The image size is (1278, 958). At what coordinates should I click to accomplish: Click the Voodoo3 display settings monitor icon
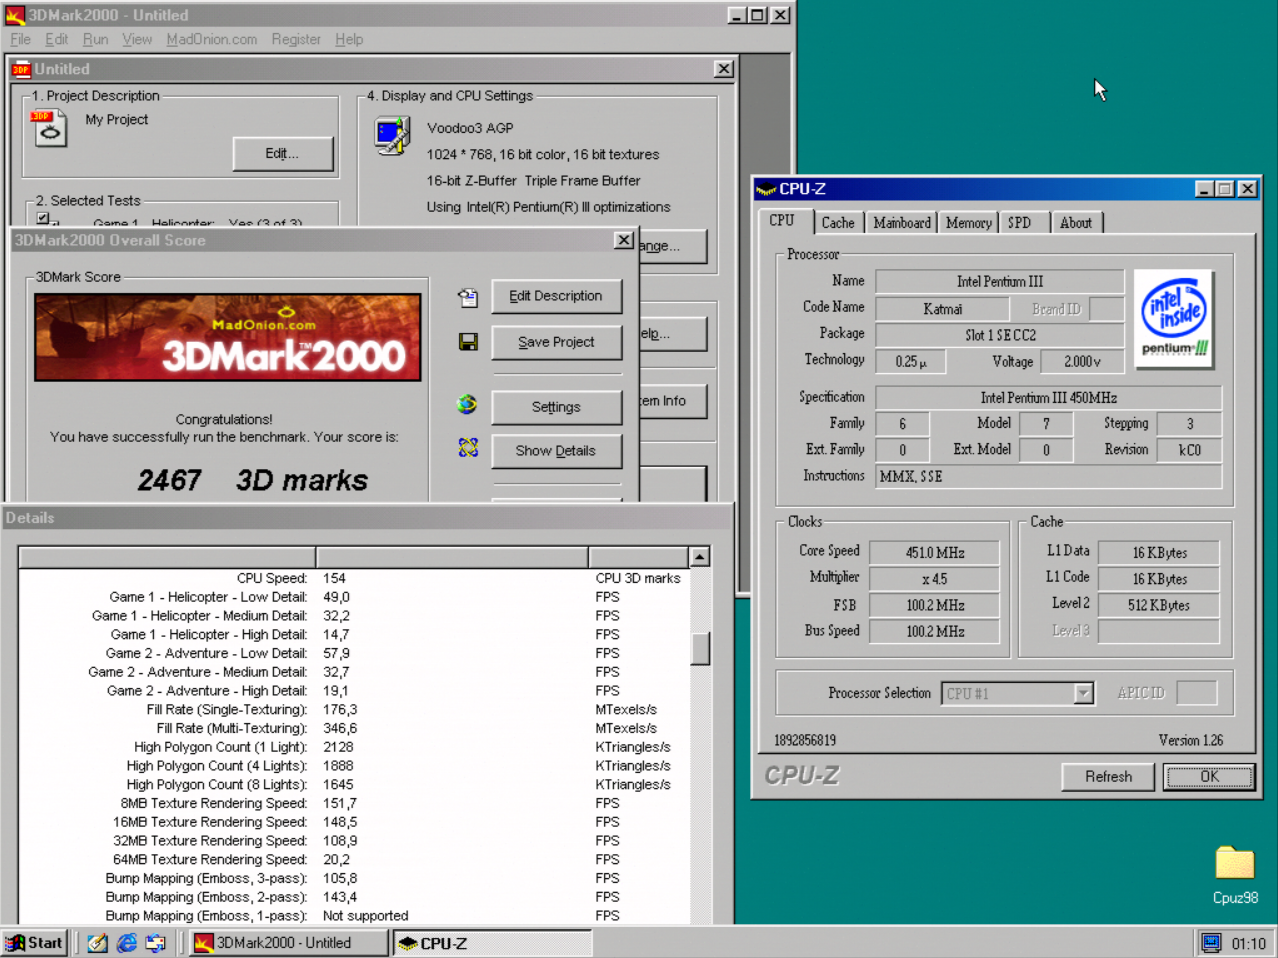(x=392, y=135)
